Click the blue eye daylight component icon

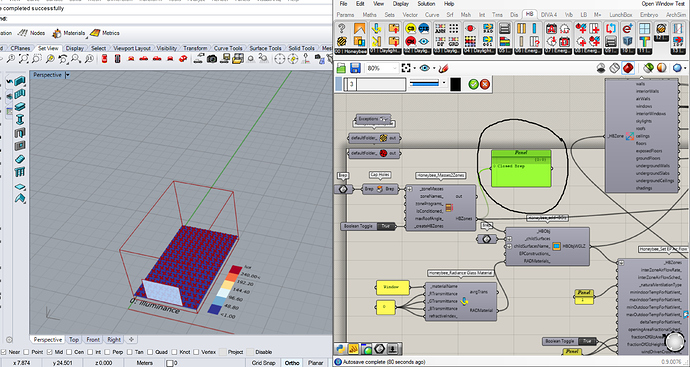pyautogui.click(x=424, y=41)
